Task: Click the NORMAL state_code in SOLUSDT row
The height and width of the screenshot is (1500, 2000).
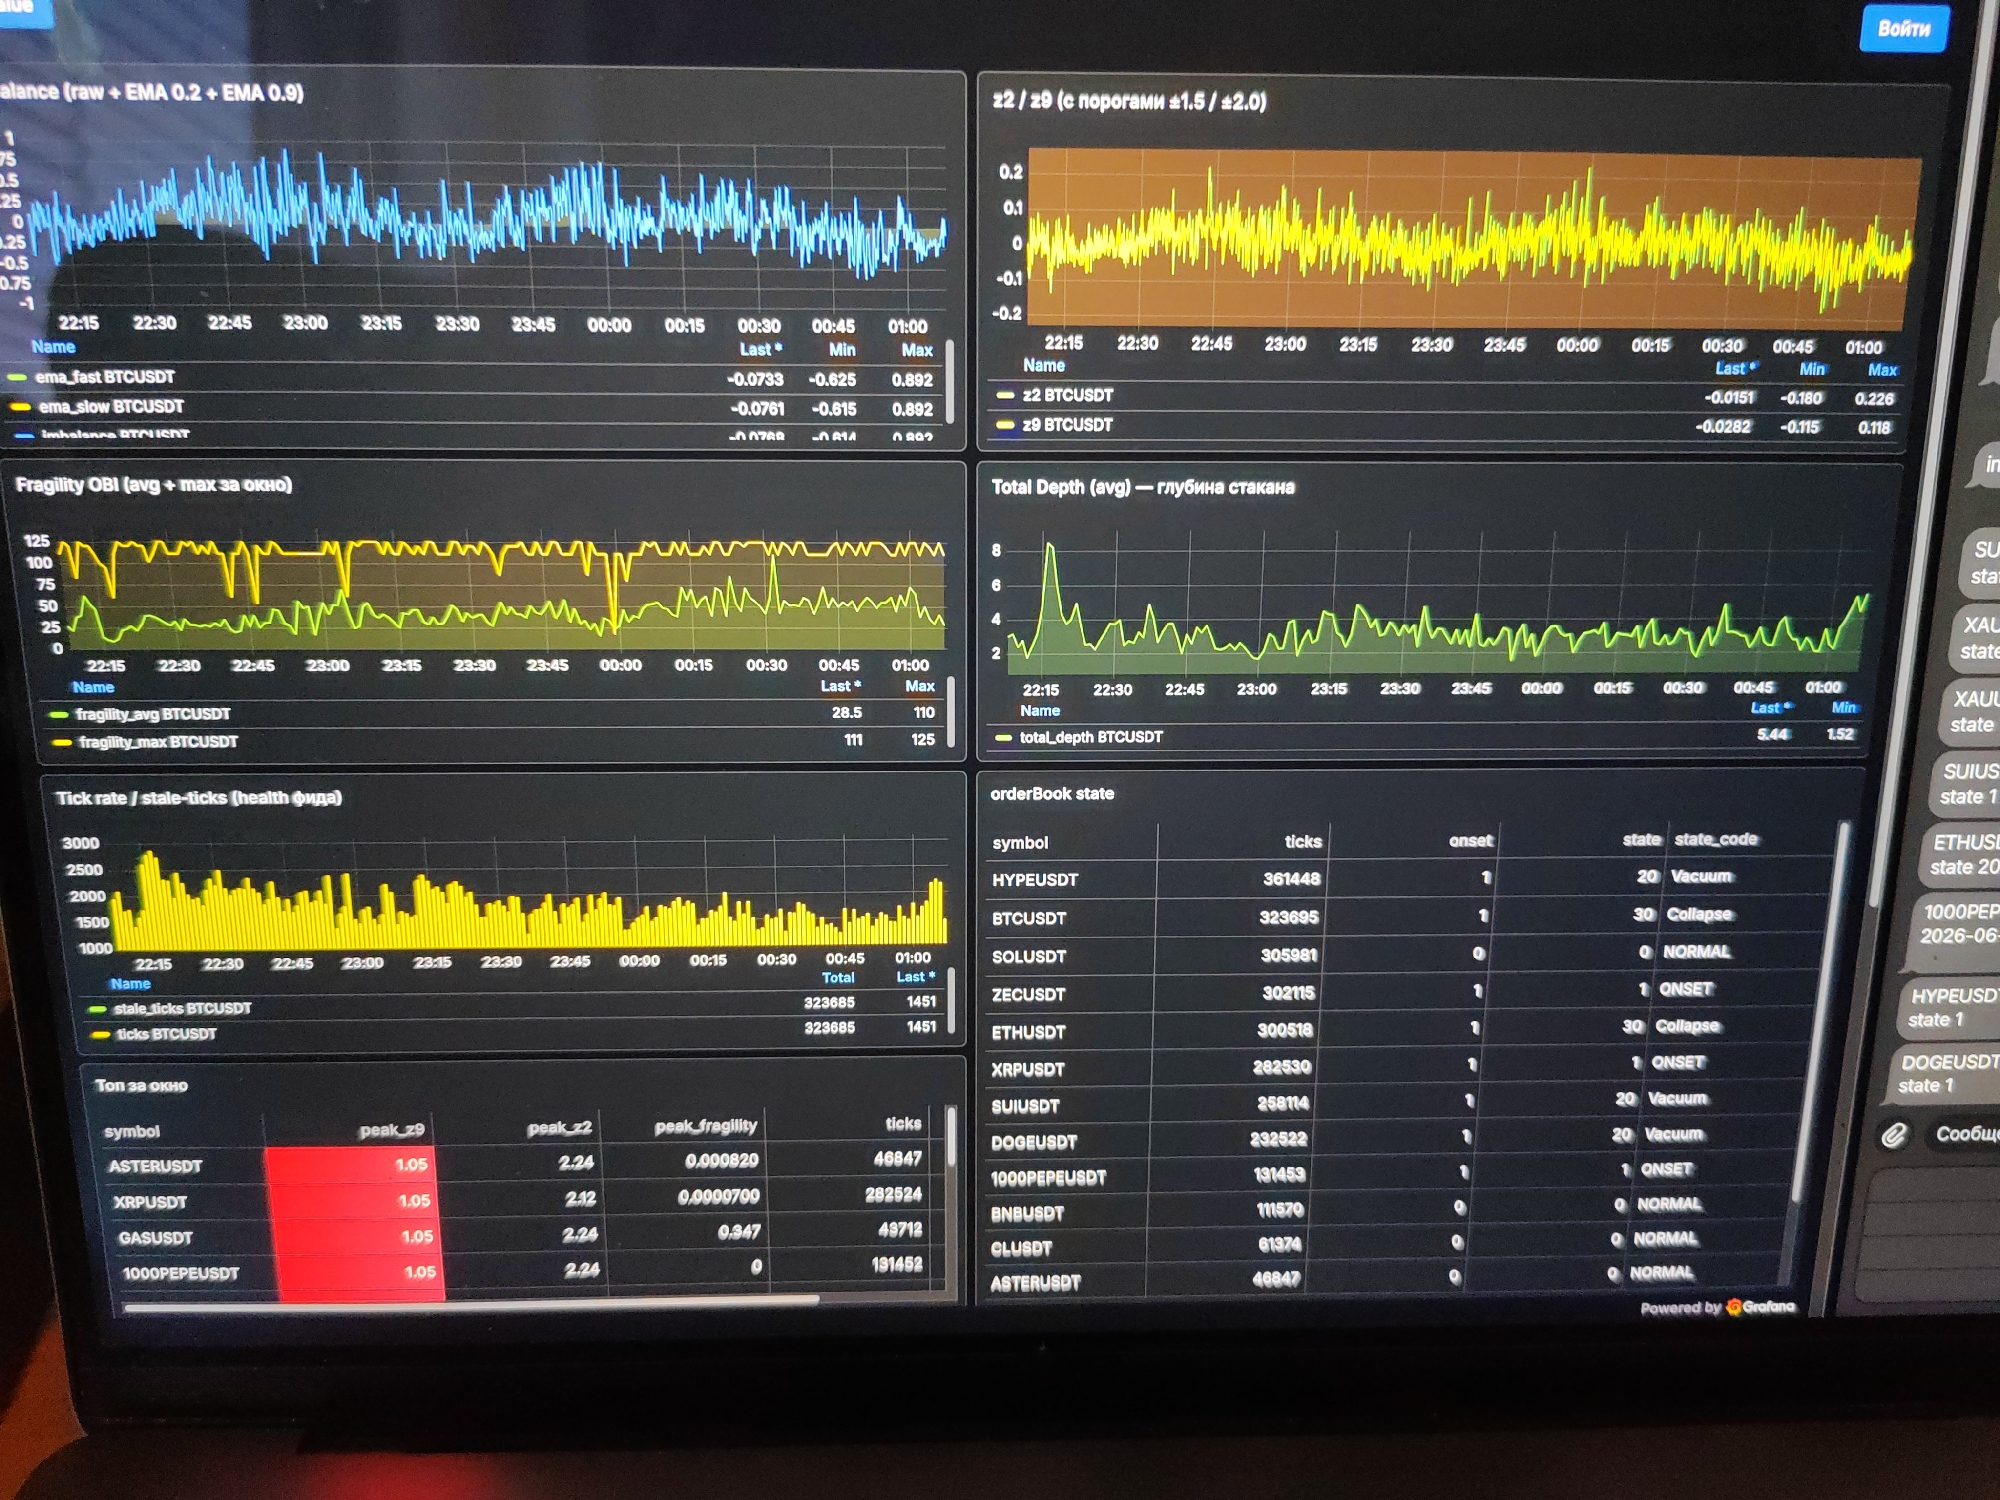Action: pos(1696,952)
